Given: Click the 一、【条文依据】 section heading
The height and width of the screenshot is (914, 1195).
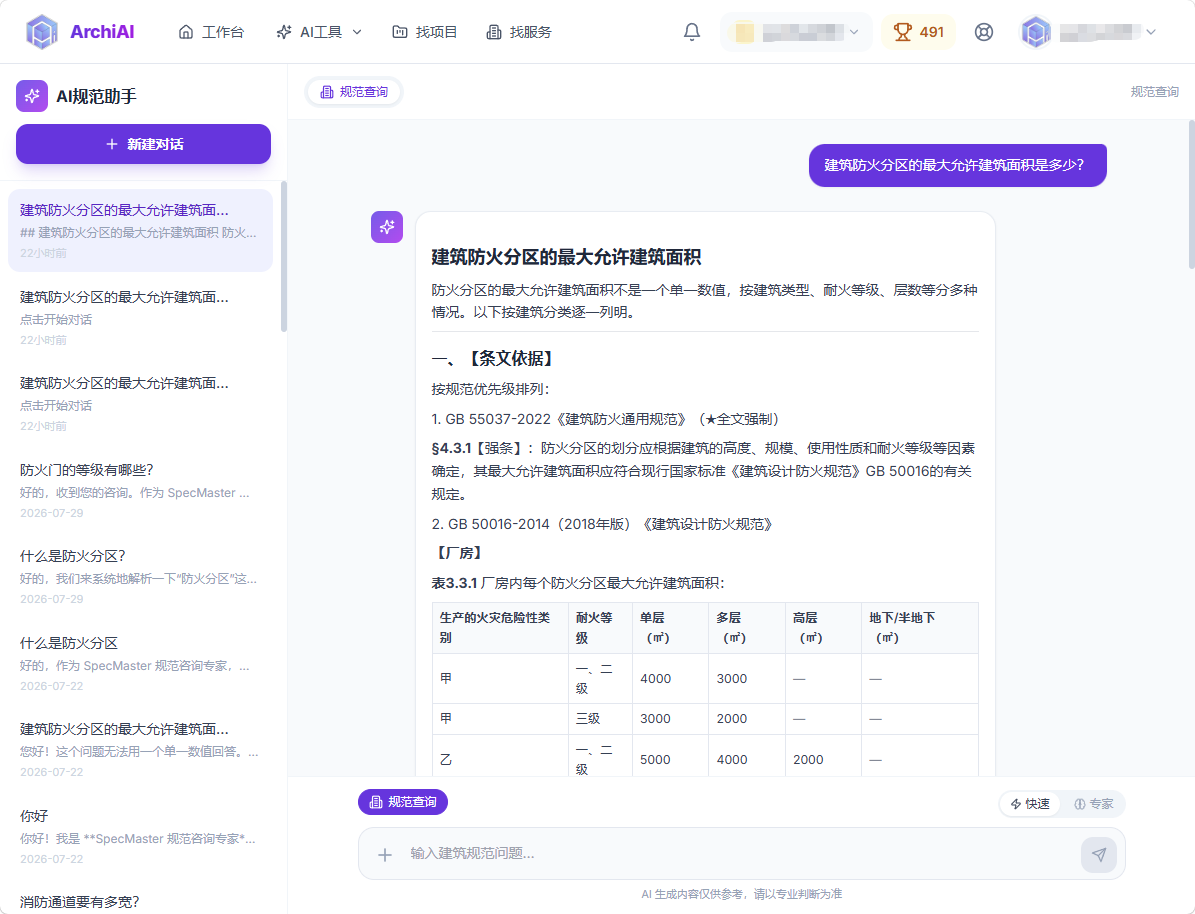Looking at the screenshot, I should [495, 358].
